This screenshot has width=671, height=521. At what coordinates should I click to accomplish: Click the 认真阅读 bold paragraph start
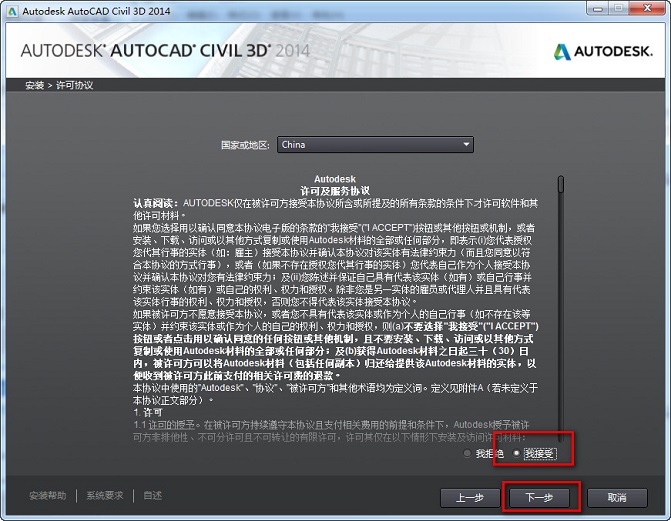tap(156, 203)
